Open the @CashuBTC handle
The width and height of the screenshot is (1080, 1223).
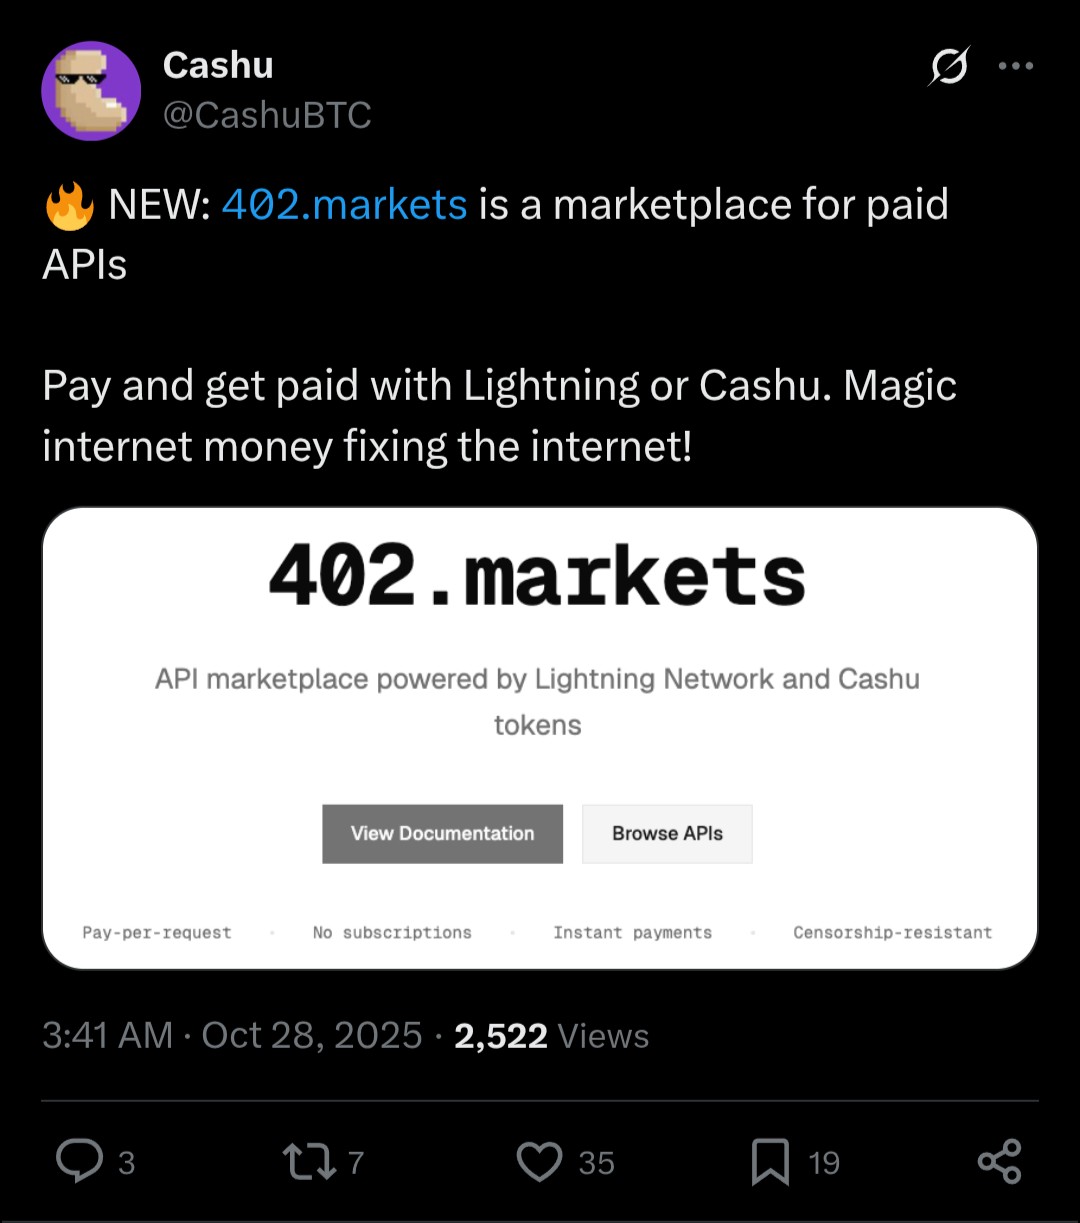[267, 116]
